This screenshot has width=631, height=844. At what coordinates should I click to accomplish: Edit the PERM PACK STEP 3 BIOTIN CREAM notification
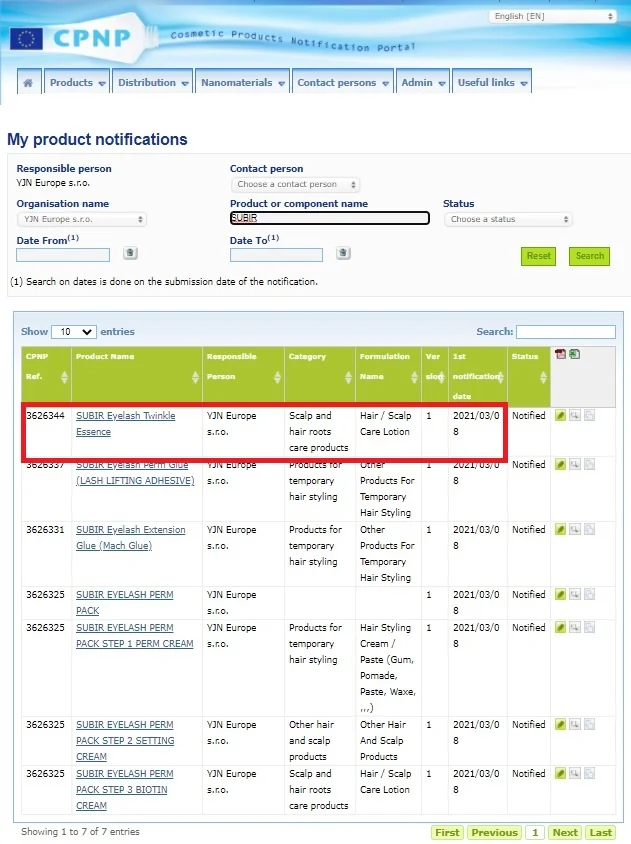(560, 773)
